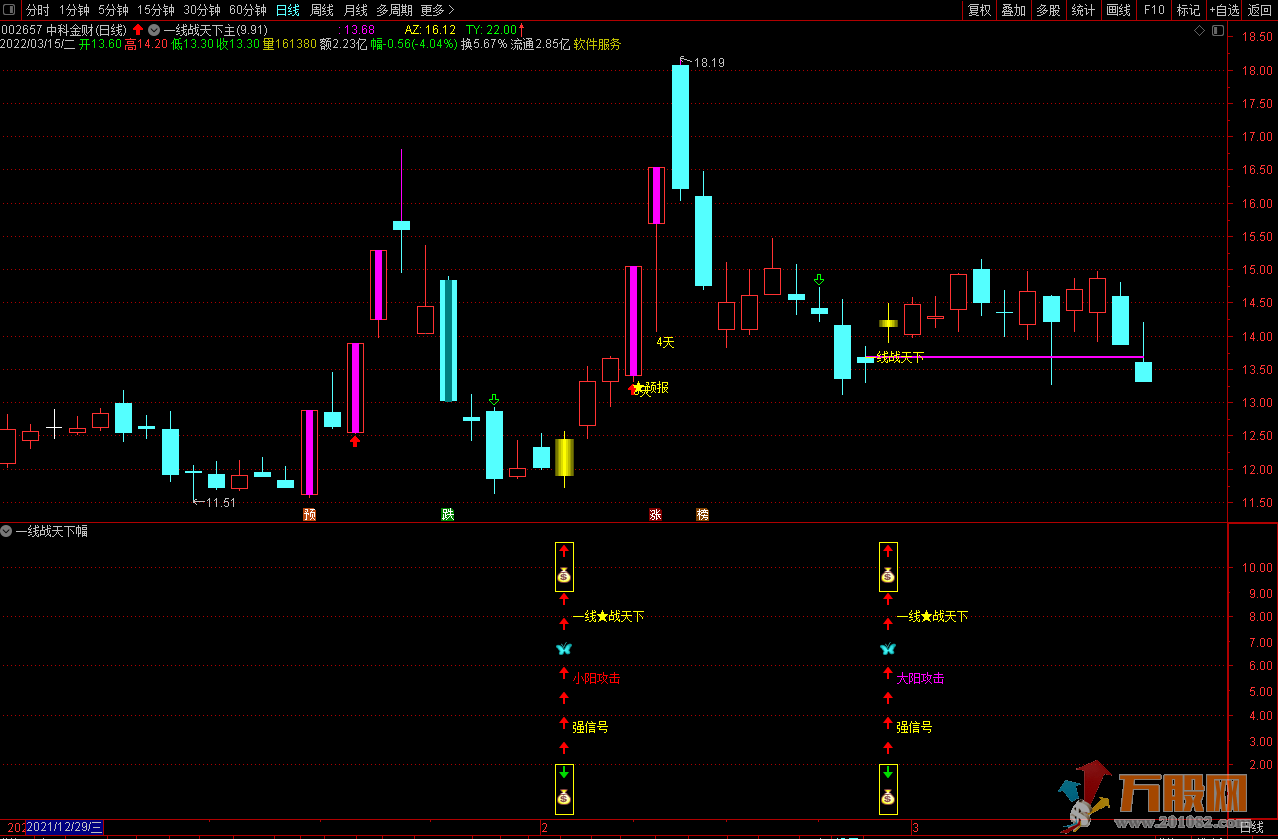Toggle the side panel icon near 18.50
The width and height of the screenshot is (1278, 839).
pyautogui.click(x=1217, y=32)
